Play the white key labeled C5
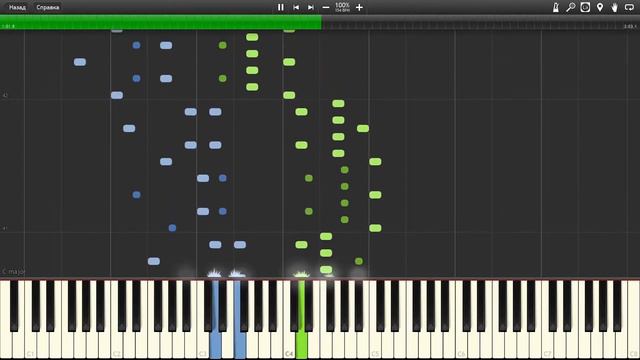 (375, 345)
